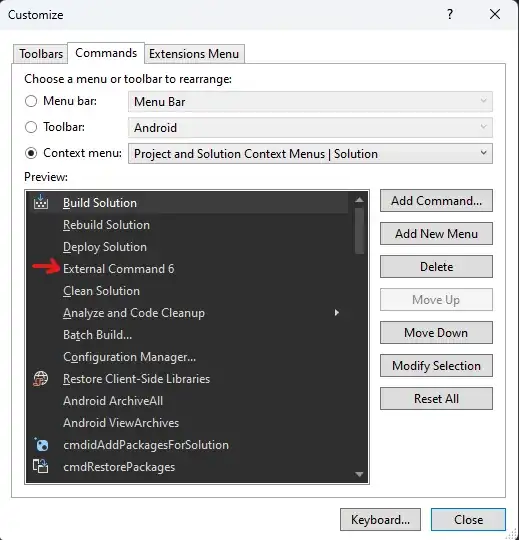Select cmdRestorePackages entry
Image resolution: width=519 pixels, height=540 pixels.
coord(188,467)
